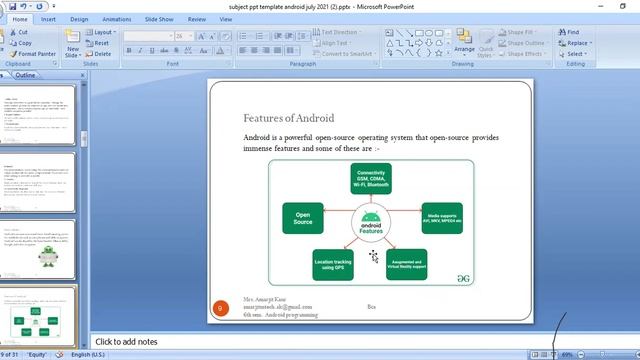The width and height of the screenshot is (640, 360).
Task: Open the Animations ribbon tab
Action: [x=117, y=19]
